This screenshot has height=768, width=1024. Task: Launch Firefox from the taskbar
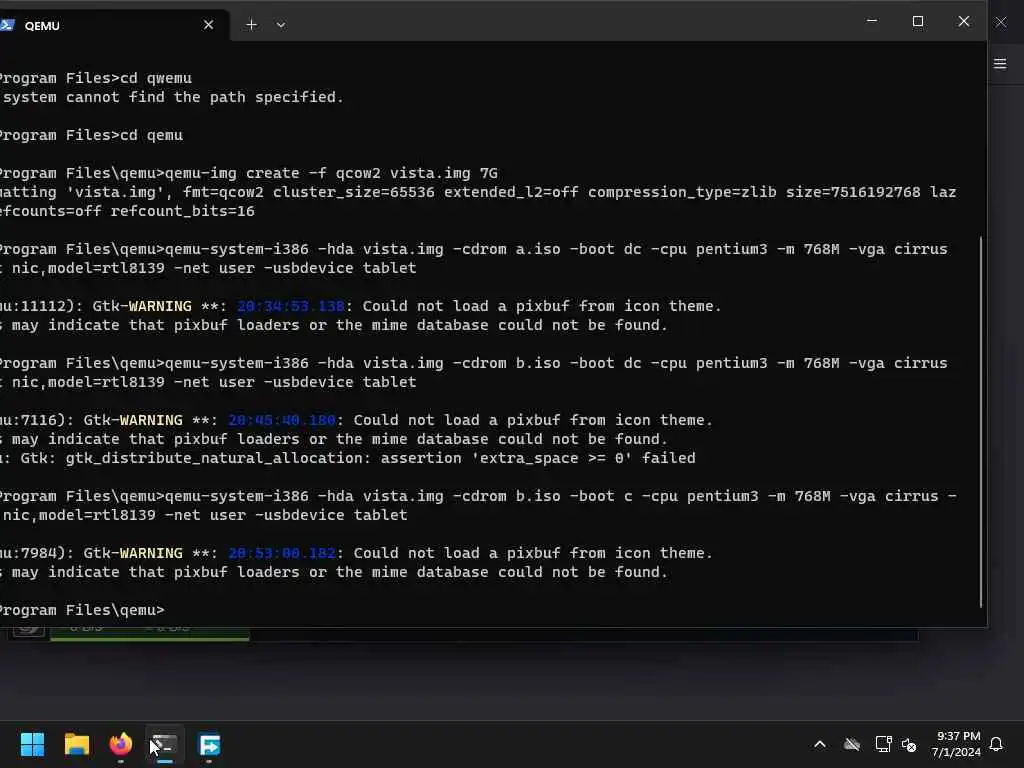[121, 744]
